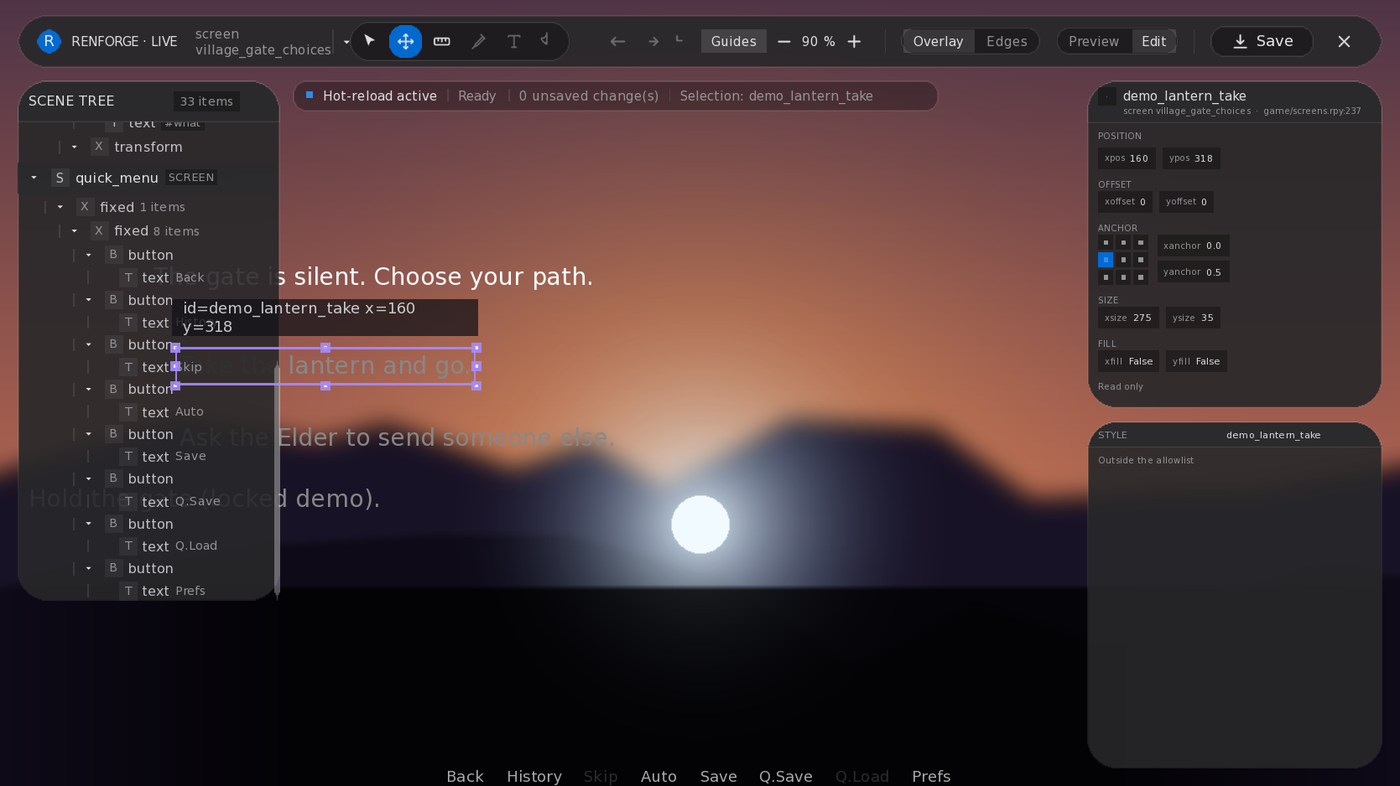Image resolution: width=1400 pixels, height=786 pixels.
Task: Collapse the 'fixed 1 items' node
Action: (x=60, y=207)
